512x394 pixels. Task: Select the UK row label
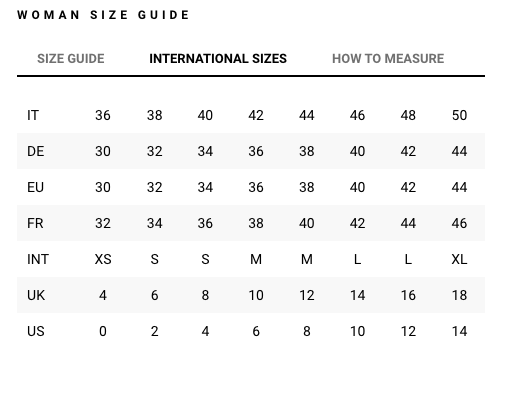(x=36, y=295)
